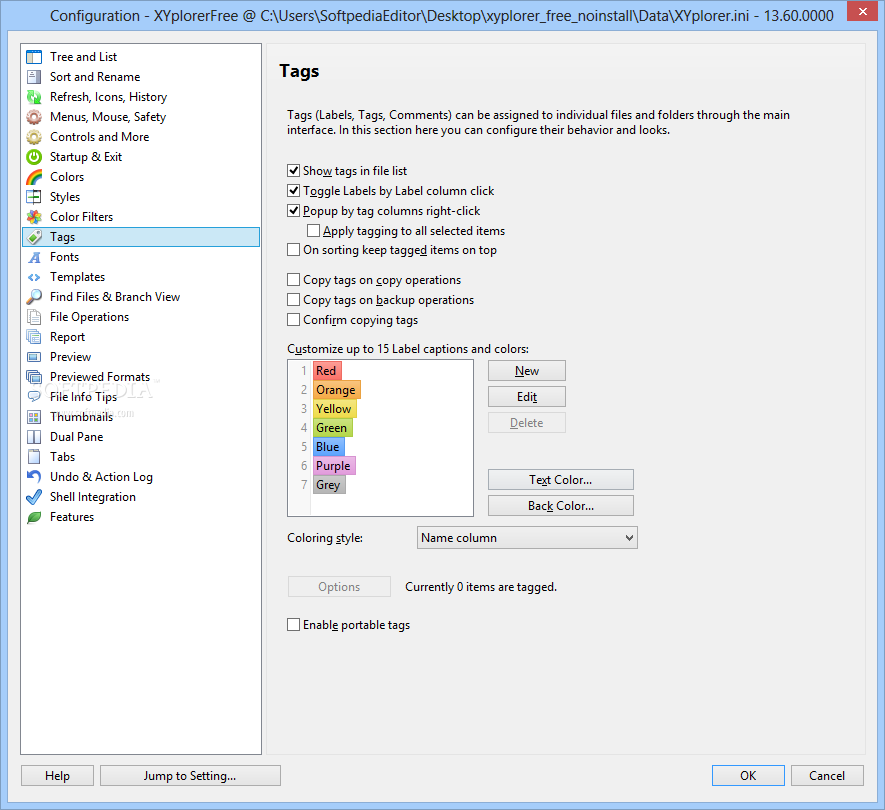Select the Orange label swatch
This screenshot has height=810, width=885.
click(336, 390)
